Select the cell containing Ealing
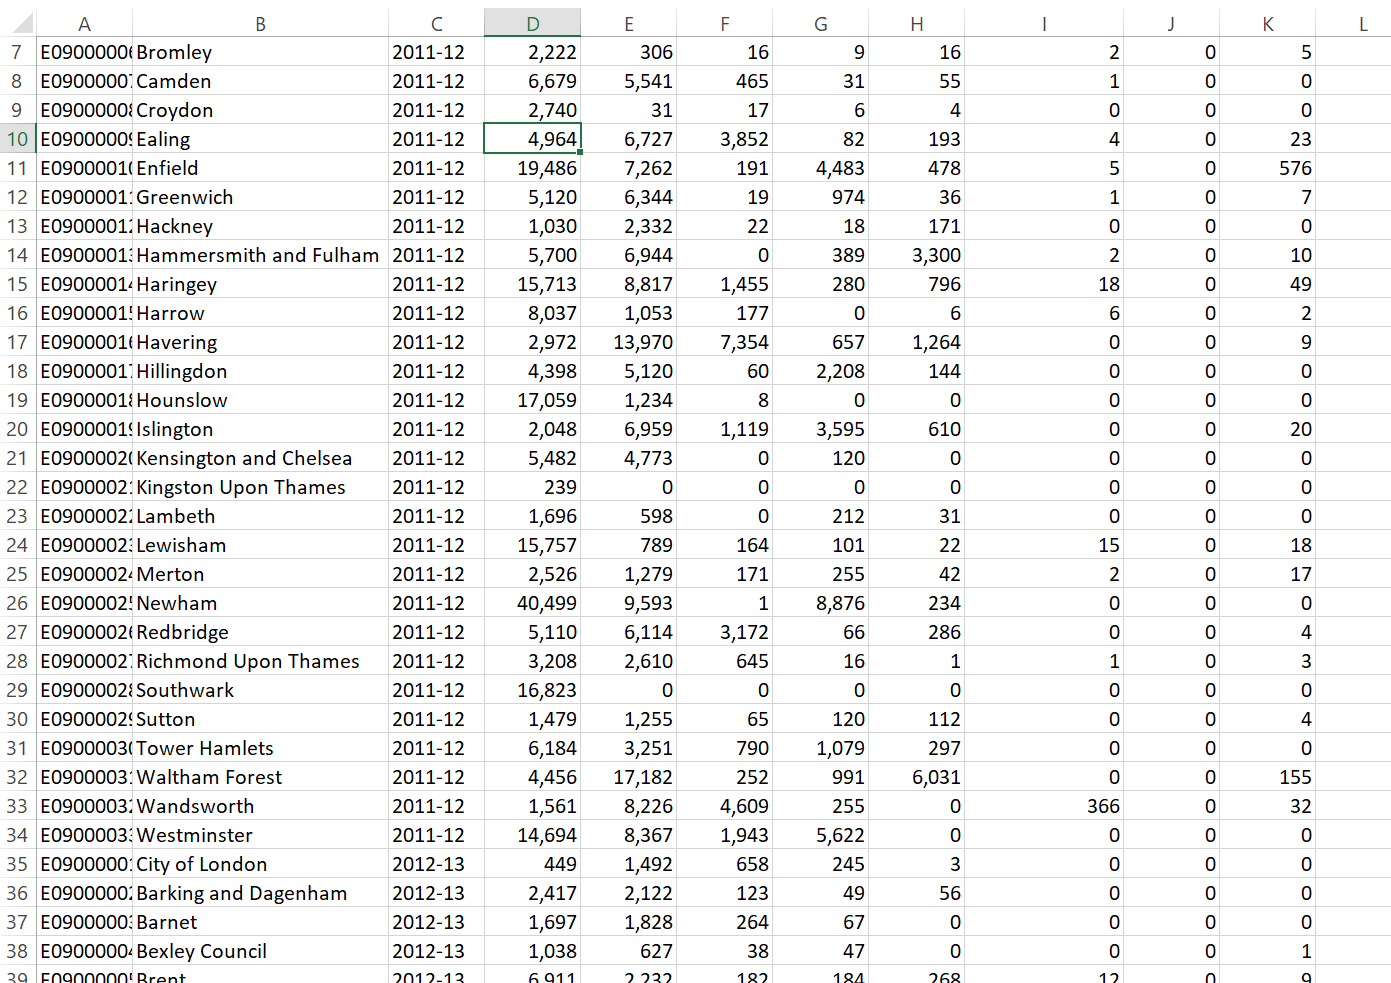 (260, 139)
